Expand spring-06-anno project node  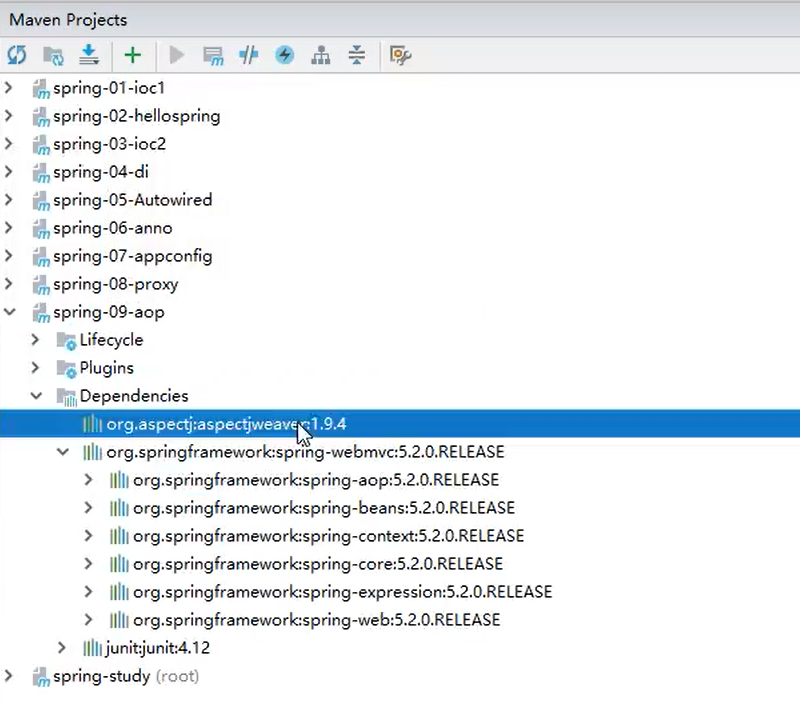[x=9, y=228]
